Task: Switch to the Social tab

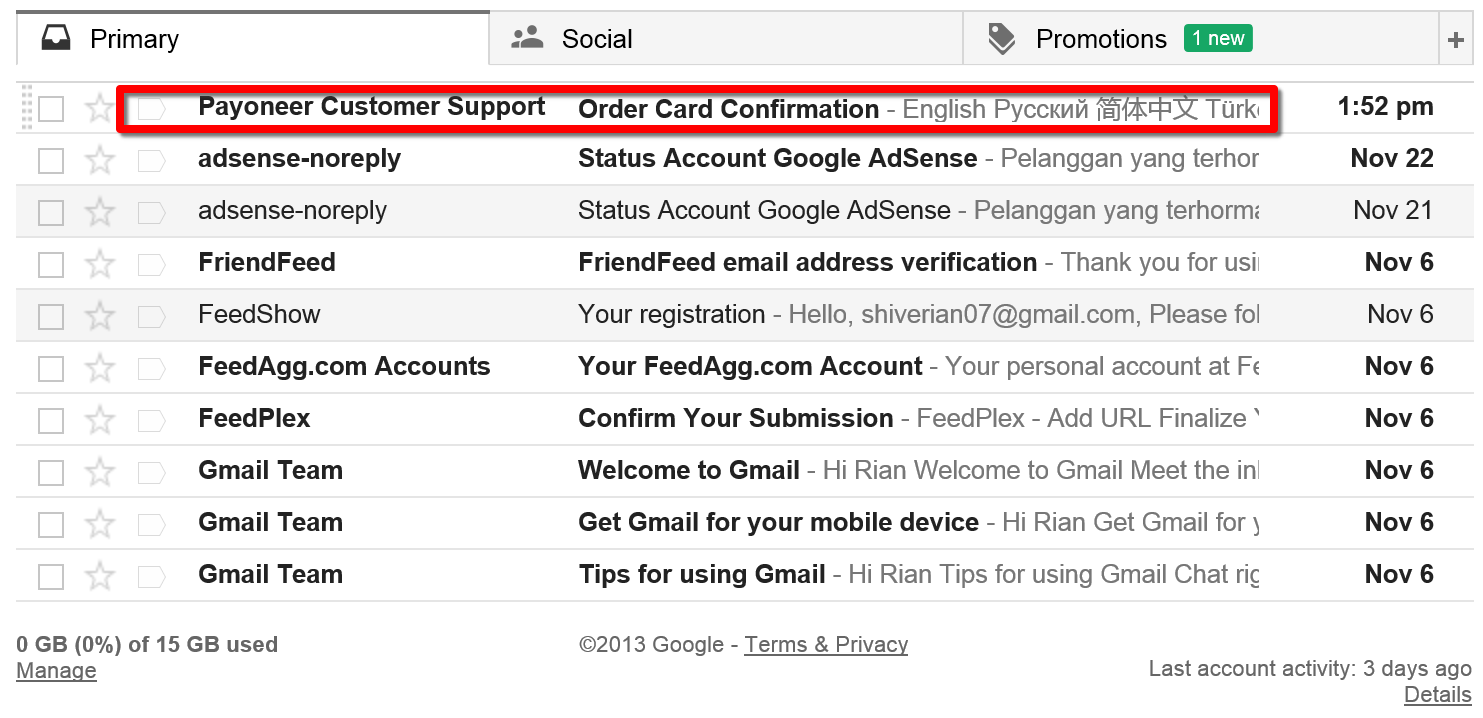Action: tap(597, 39)
